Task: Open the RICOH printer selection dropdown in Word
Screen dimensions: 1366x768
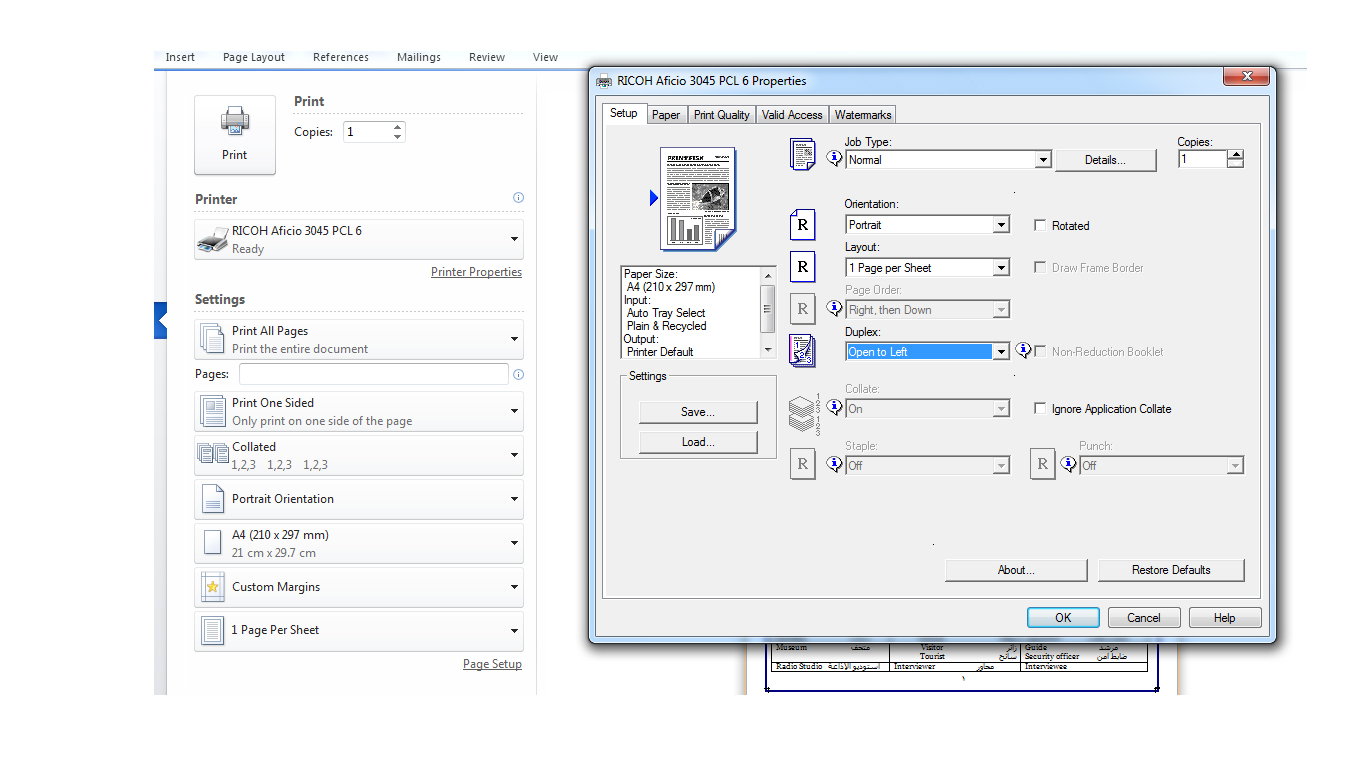Action: (359, 239)
